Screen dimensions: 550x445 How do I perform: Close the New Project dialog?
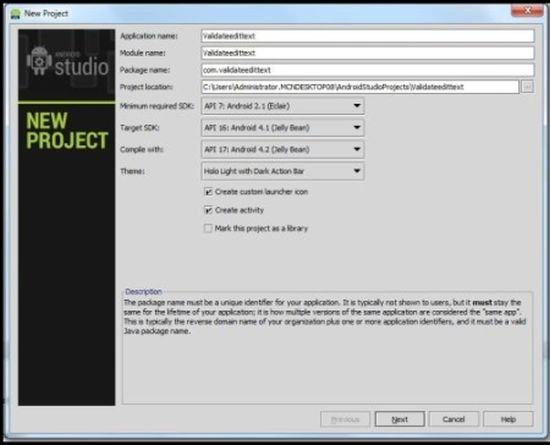(x=527, y=11)
